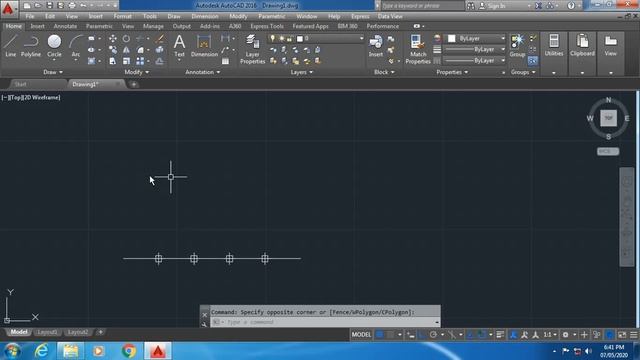Toggle dynamic input in status bar
This screenshot has width=640, height=360.
tap(411, 335)
